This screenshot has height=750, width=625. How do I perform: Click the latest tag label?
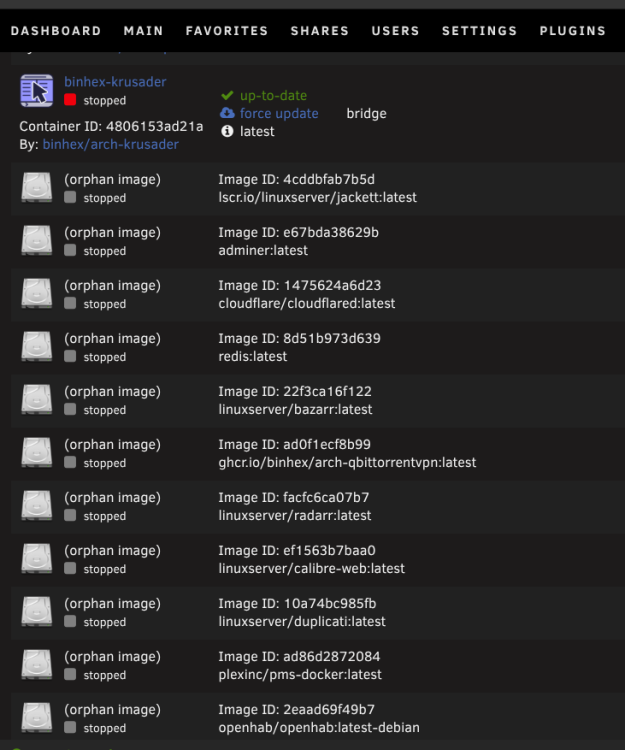point(257,132)
